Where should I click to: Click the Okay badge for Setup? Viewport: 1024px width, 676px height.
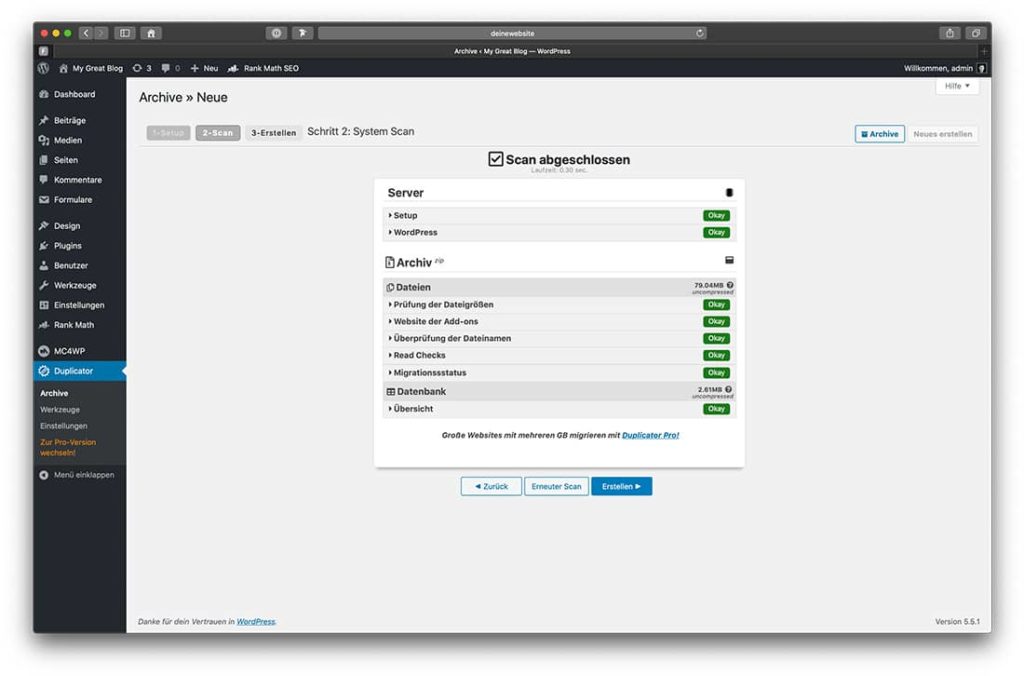tap(716, 216)
